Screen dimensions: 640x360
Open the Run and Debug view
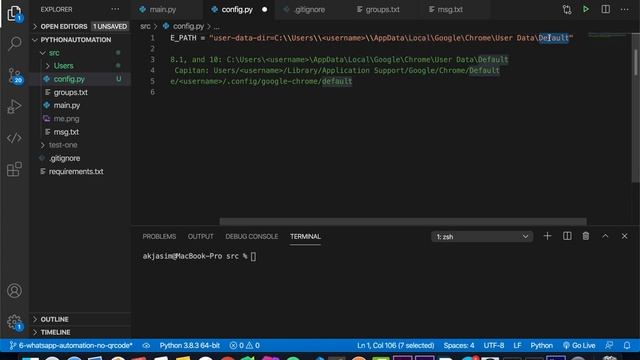(x=14, y=107)
